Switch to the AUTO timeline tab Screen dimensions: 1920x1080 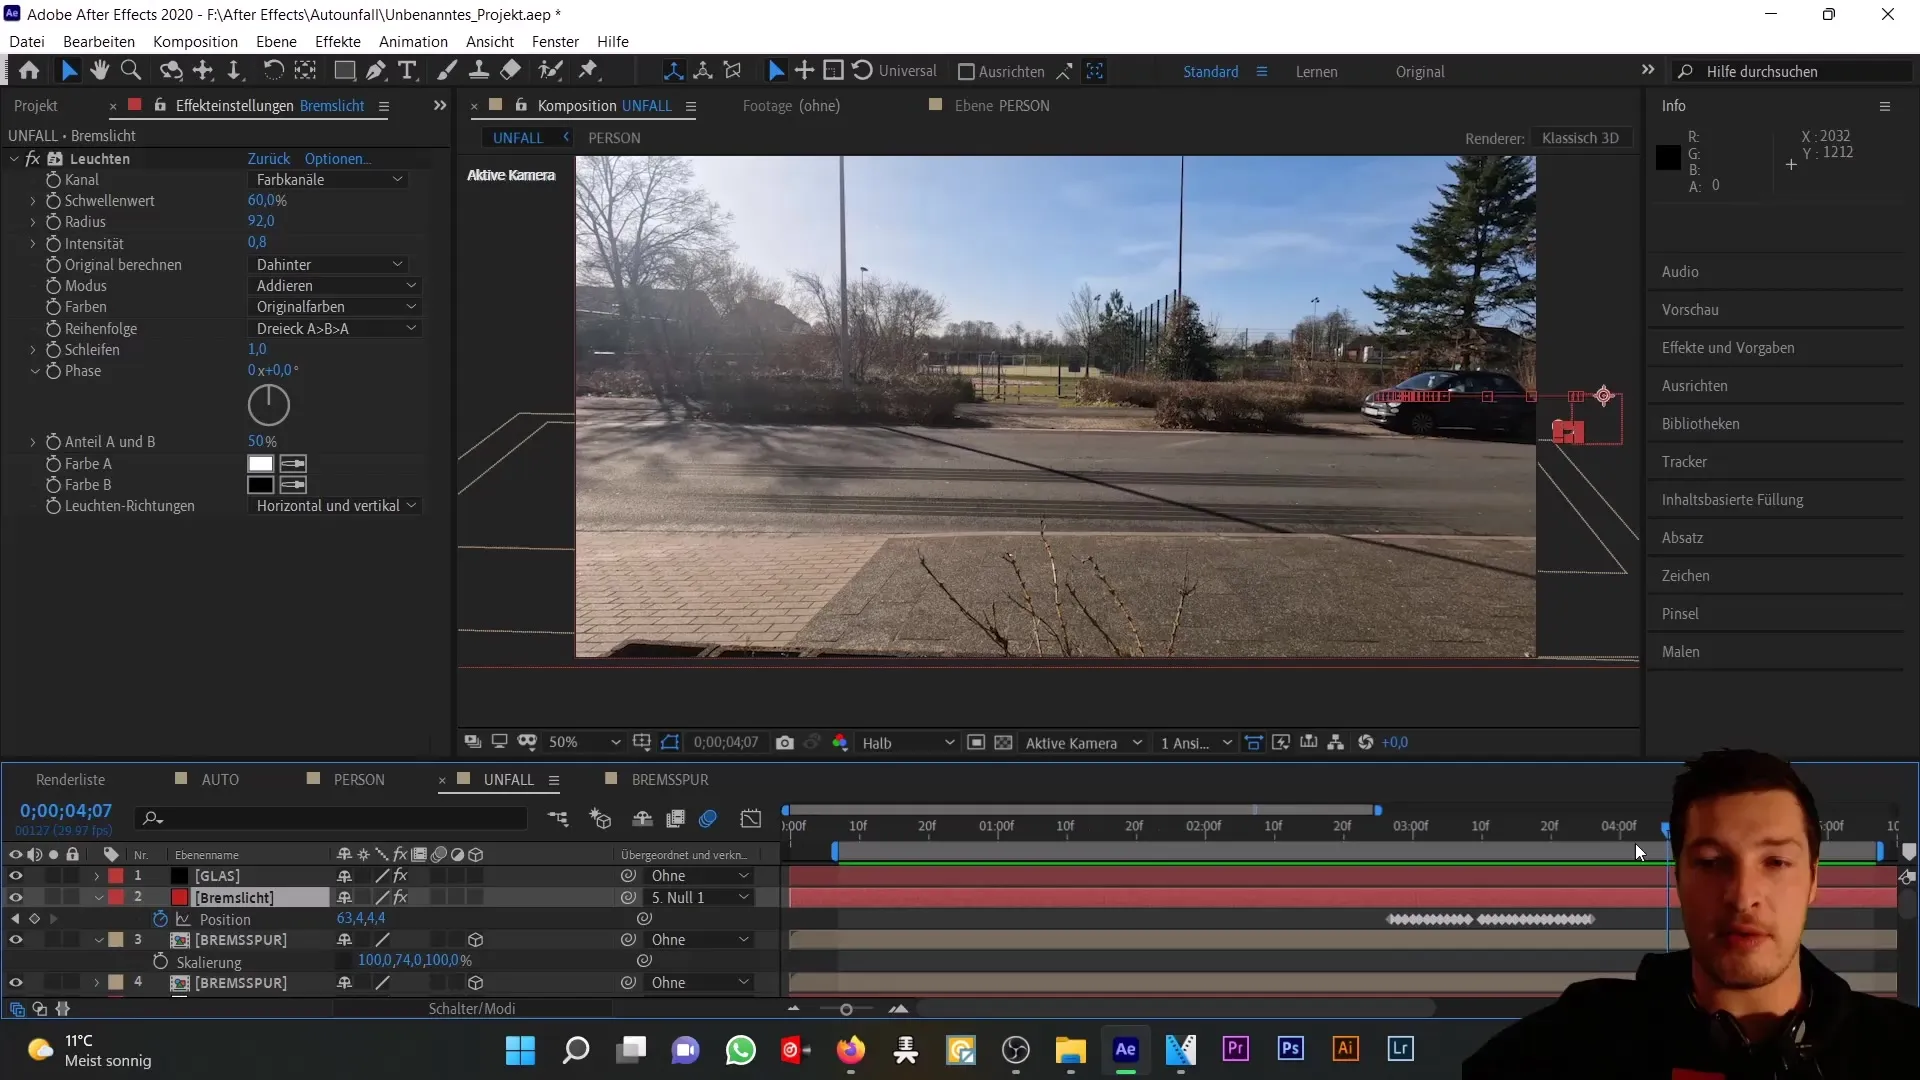(x=220, y=780)
